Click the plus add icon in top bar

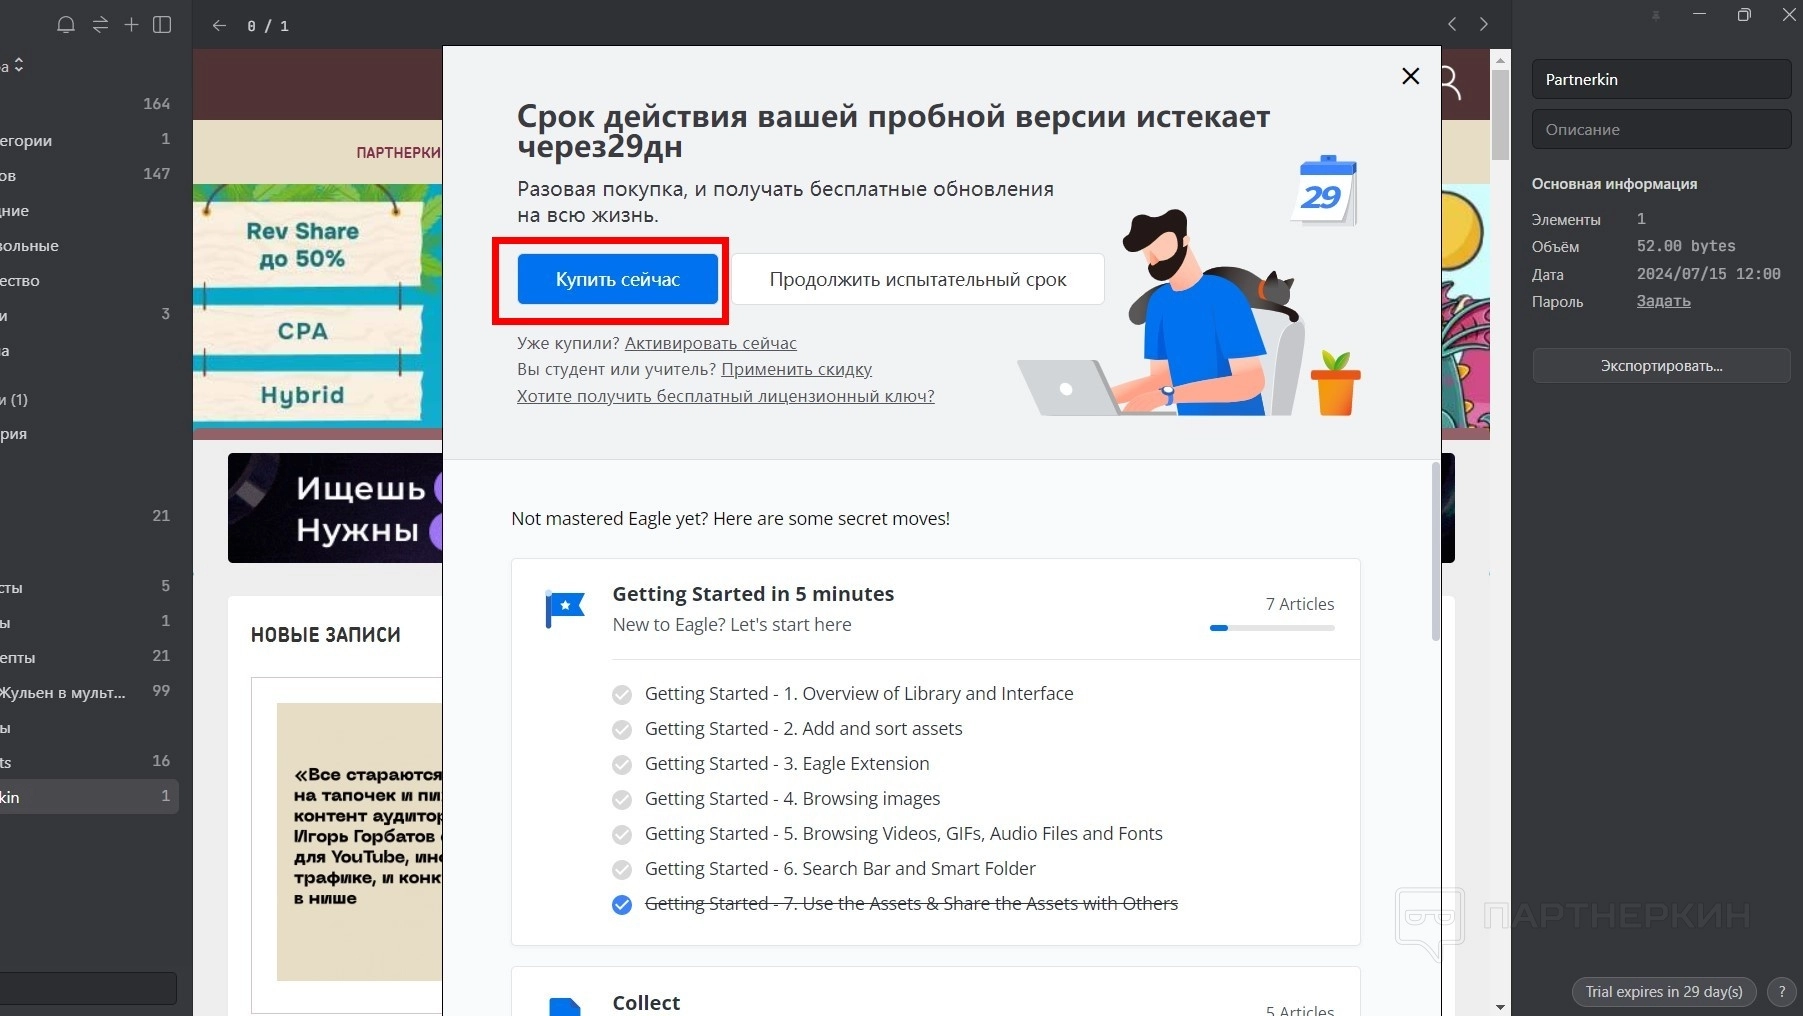click(x=131, y=25)
